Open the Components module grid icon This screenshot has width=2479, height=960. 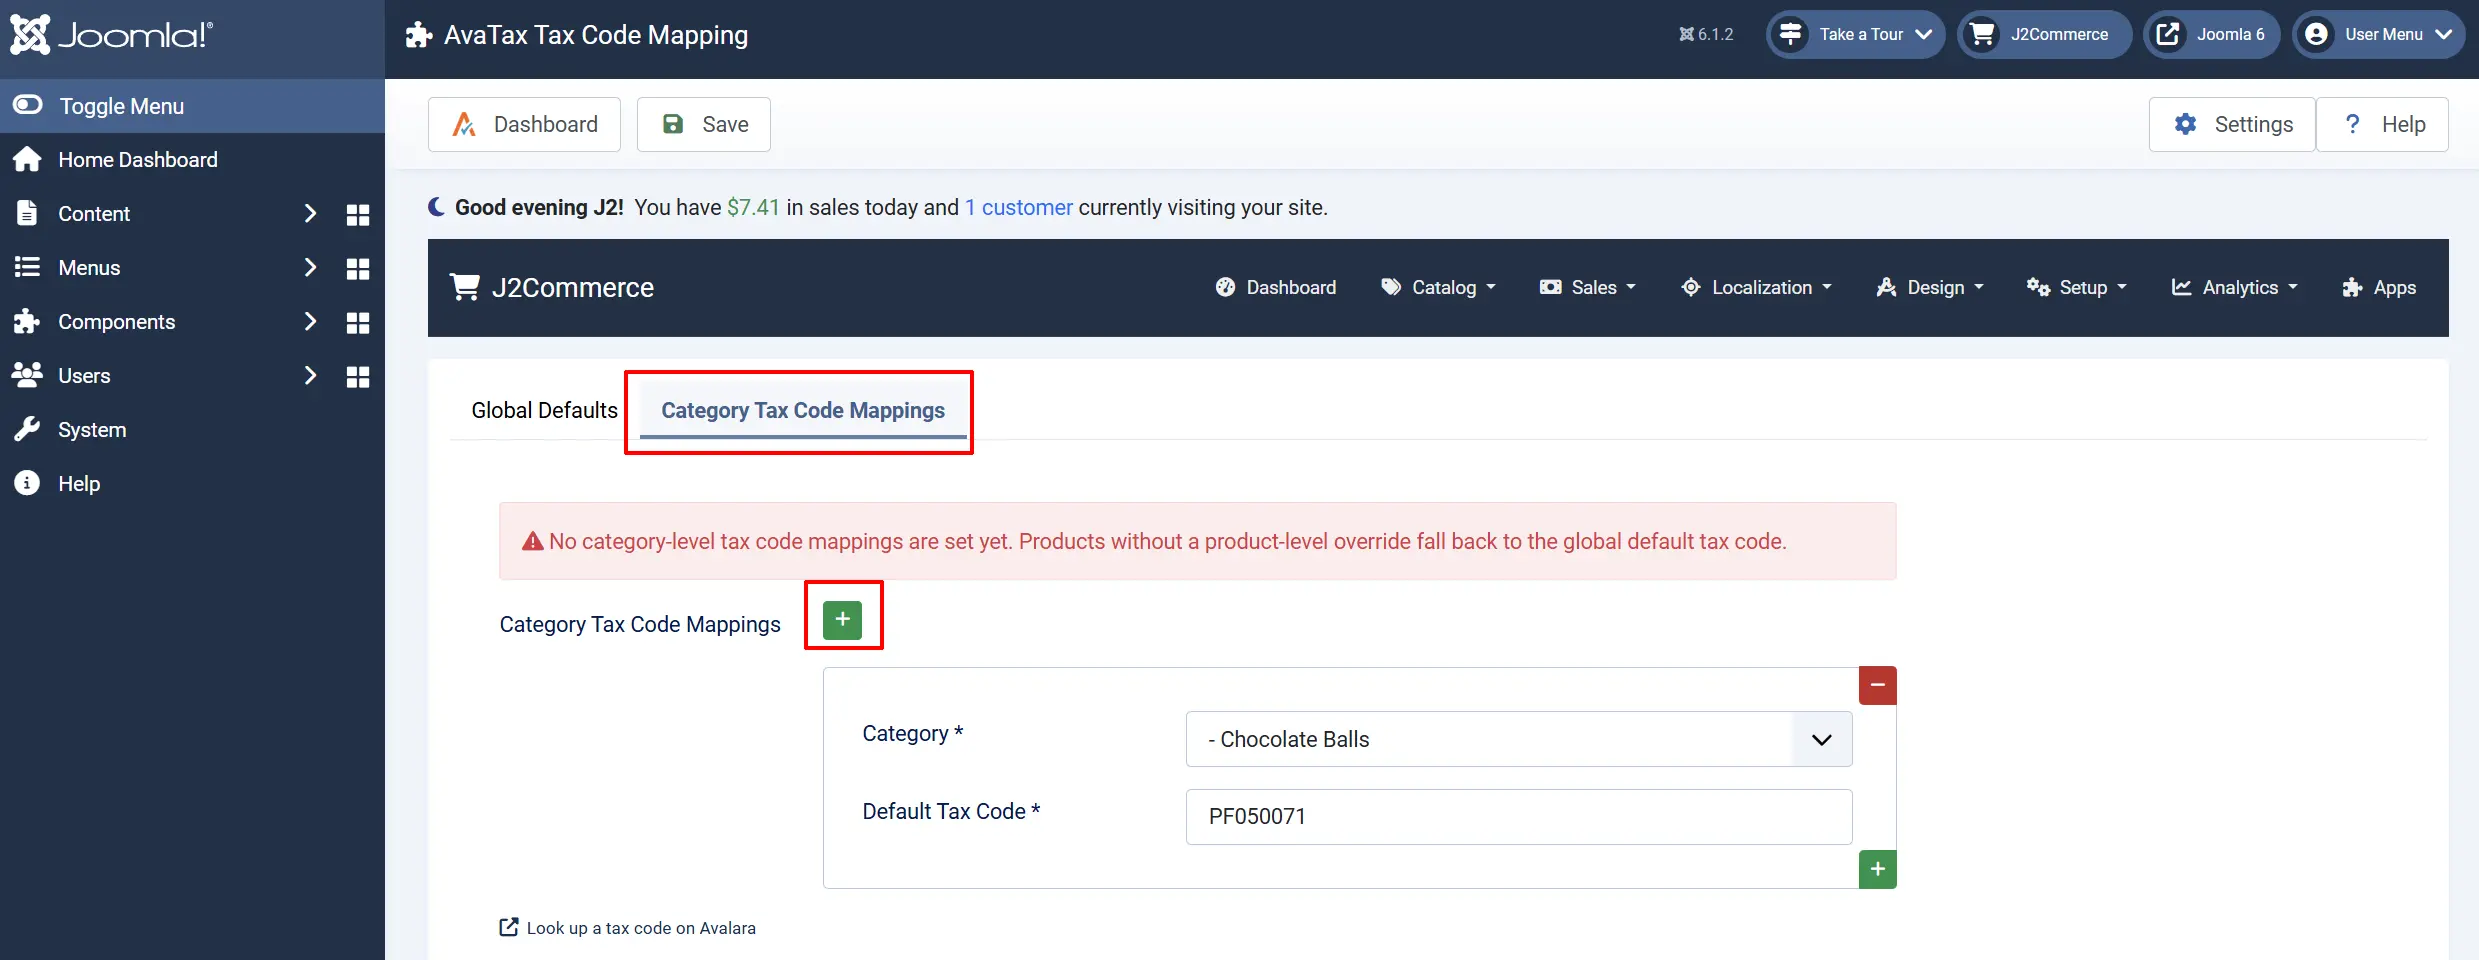(x=358, y=323)
